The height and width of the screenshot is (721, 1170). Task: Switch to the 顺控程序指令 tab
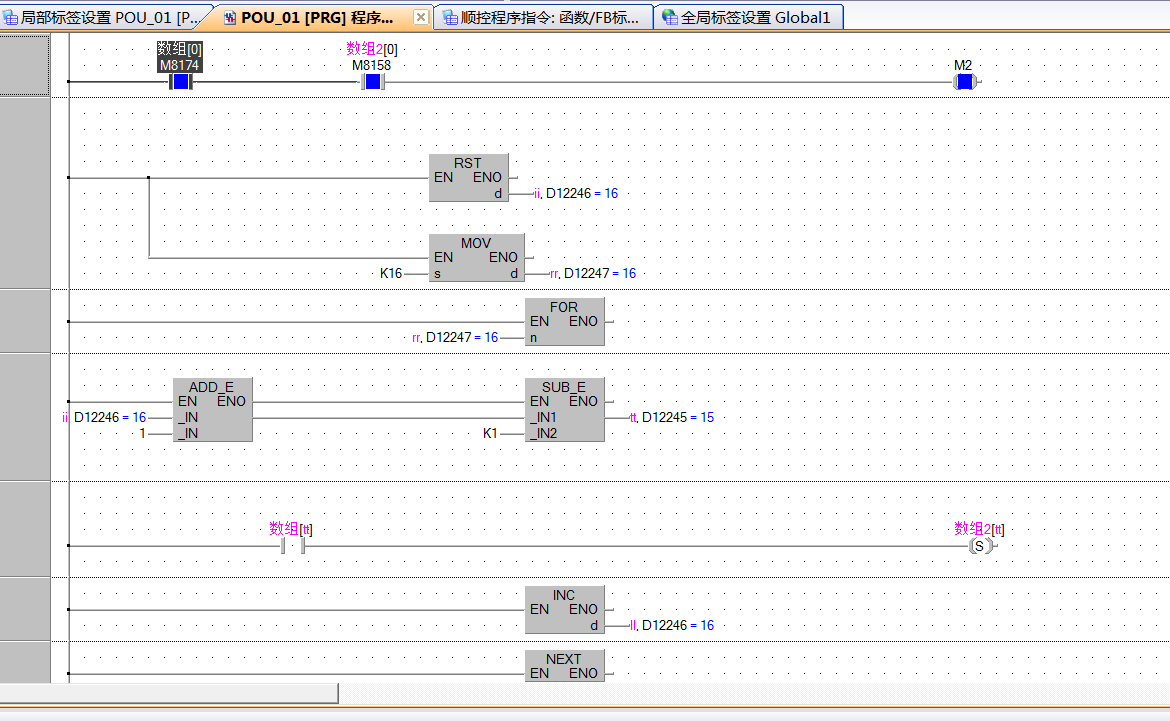click(545, 17)
